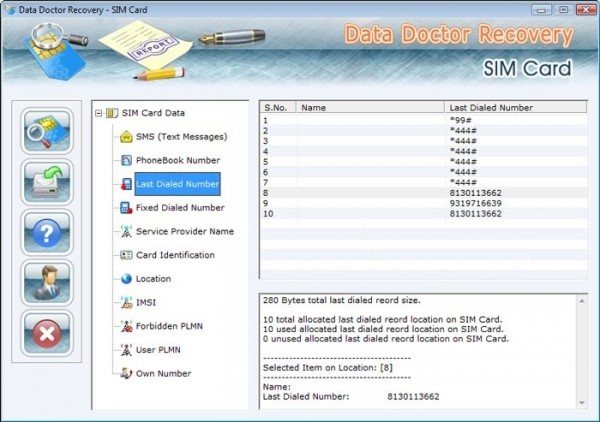Click 'Selected Item on Location: [8]' text
The width and height of the screenshot is (600, 422).
pyautogui.click(x=328, y=368)
